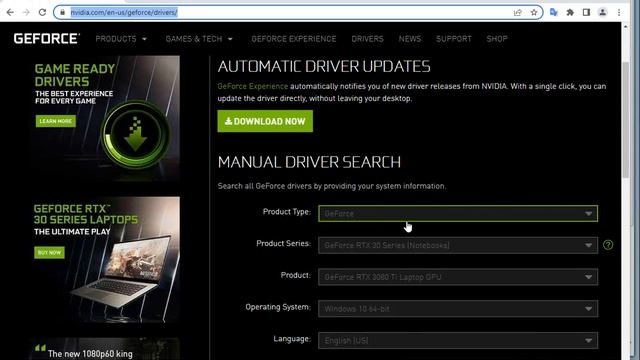Toggle the browser side panel icon
Viewport: 640px width, 360px height.
coord(586,12)
